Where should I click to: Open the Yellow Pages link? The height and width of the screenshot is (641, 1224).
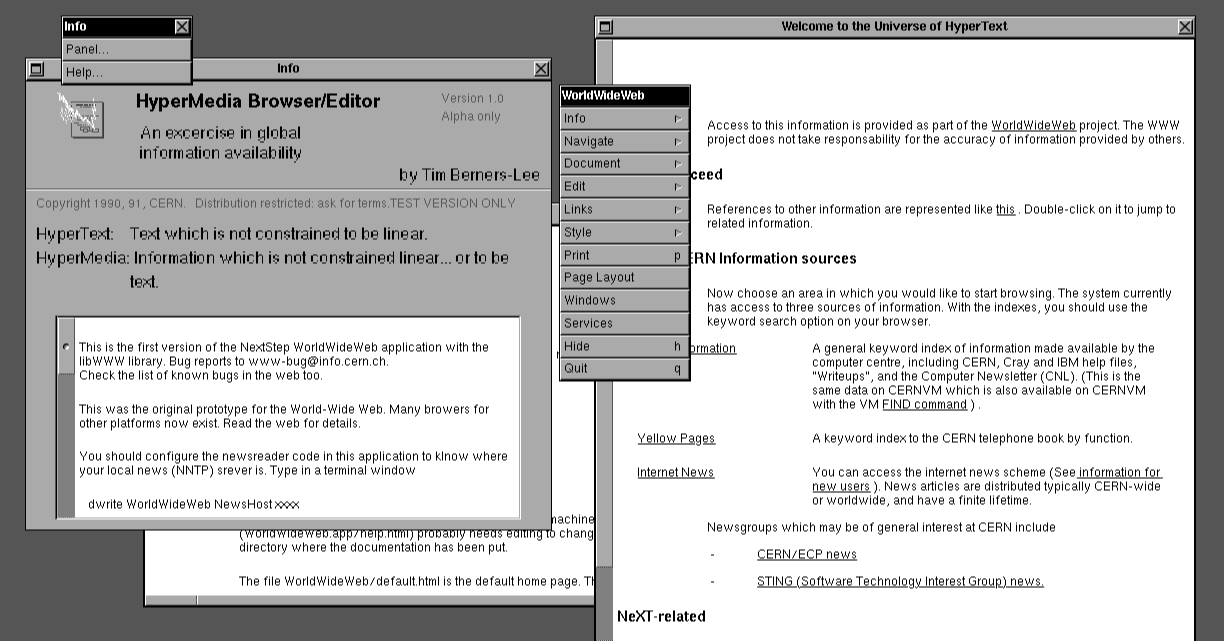point(676,438)
